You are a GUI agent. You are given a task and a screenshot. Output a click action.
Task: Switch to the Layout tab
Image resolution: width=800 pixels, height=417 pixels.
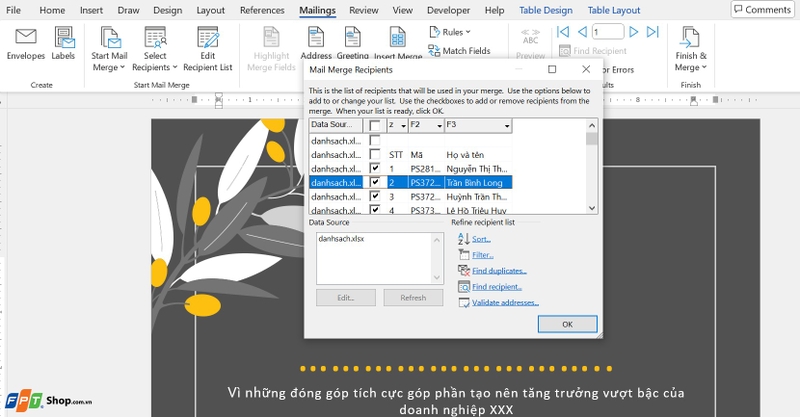211,10
